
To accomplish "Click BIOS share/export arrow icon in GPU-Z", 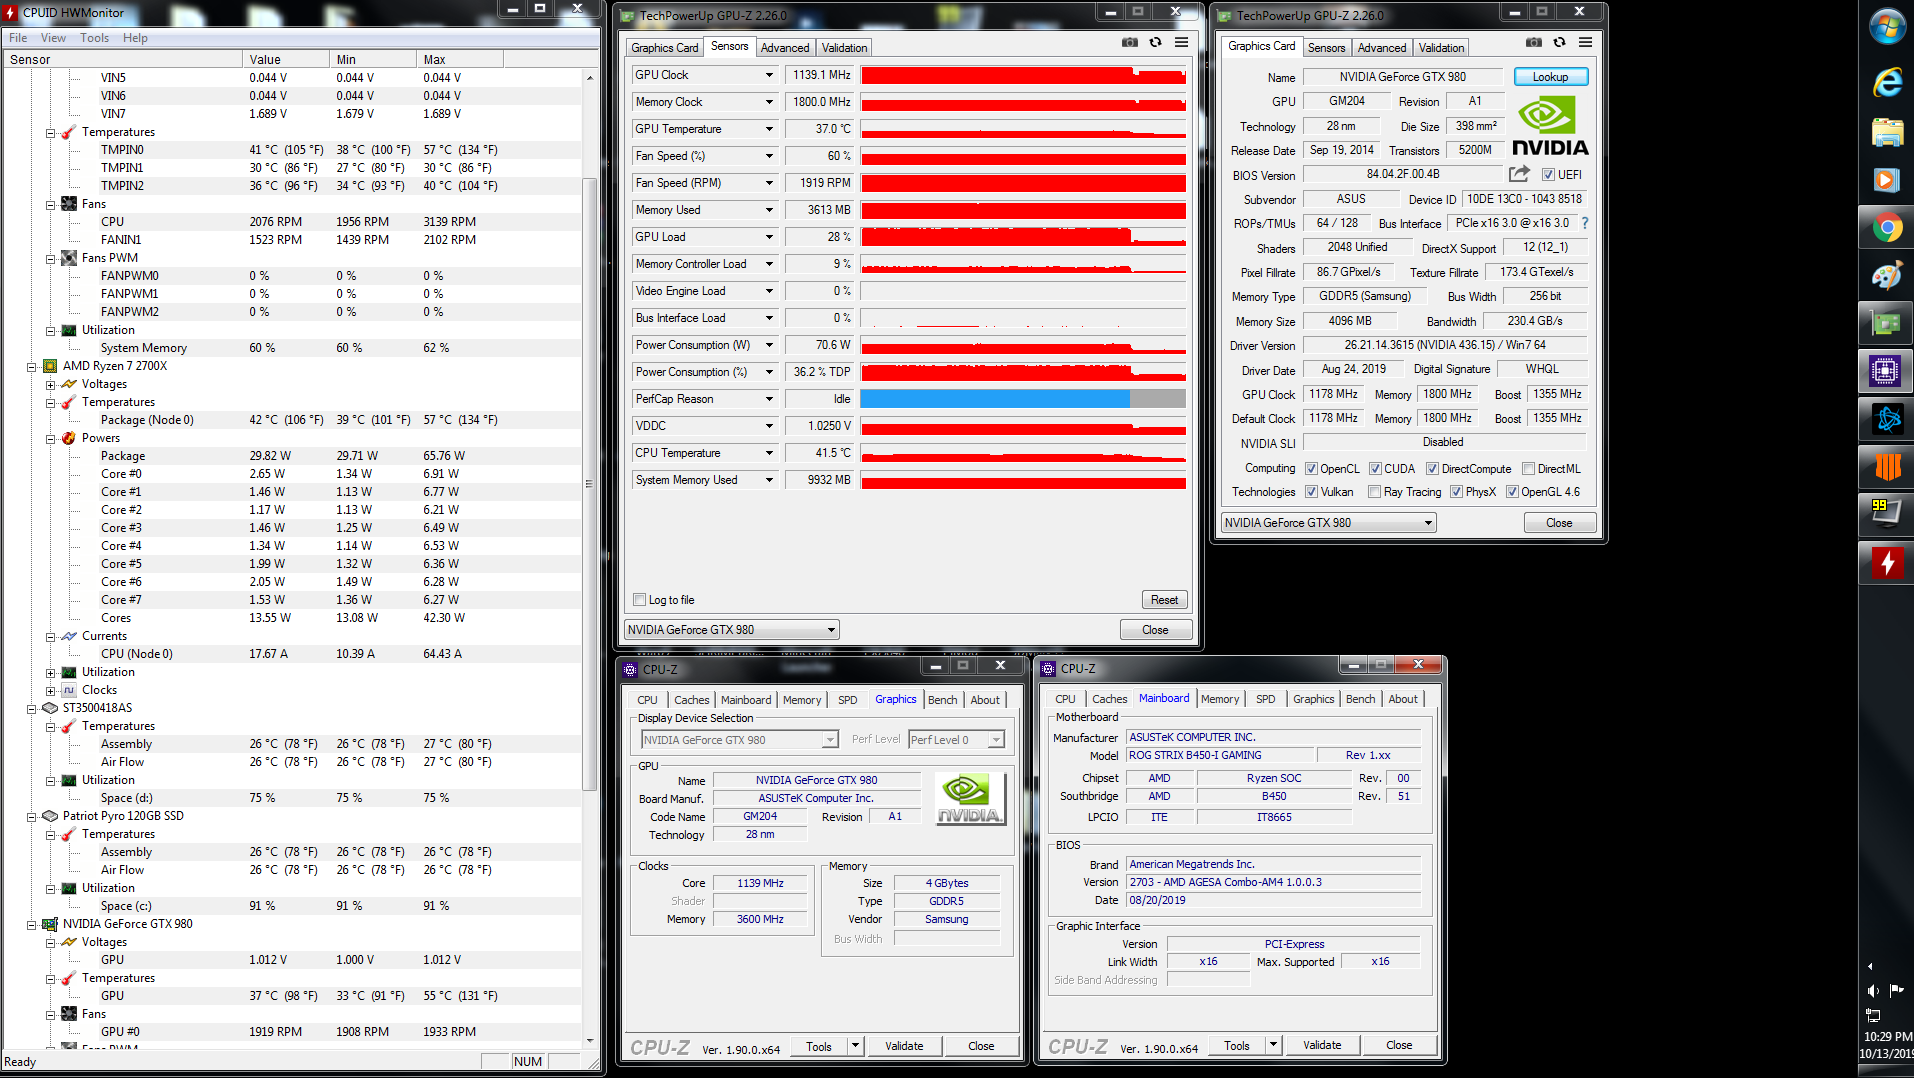I will click(x=1519, y=174).
